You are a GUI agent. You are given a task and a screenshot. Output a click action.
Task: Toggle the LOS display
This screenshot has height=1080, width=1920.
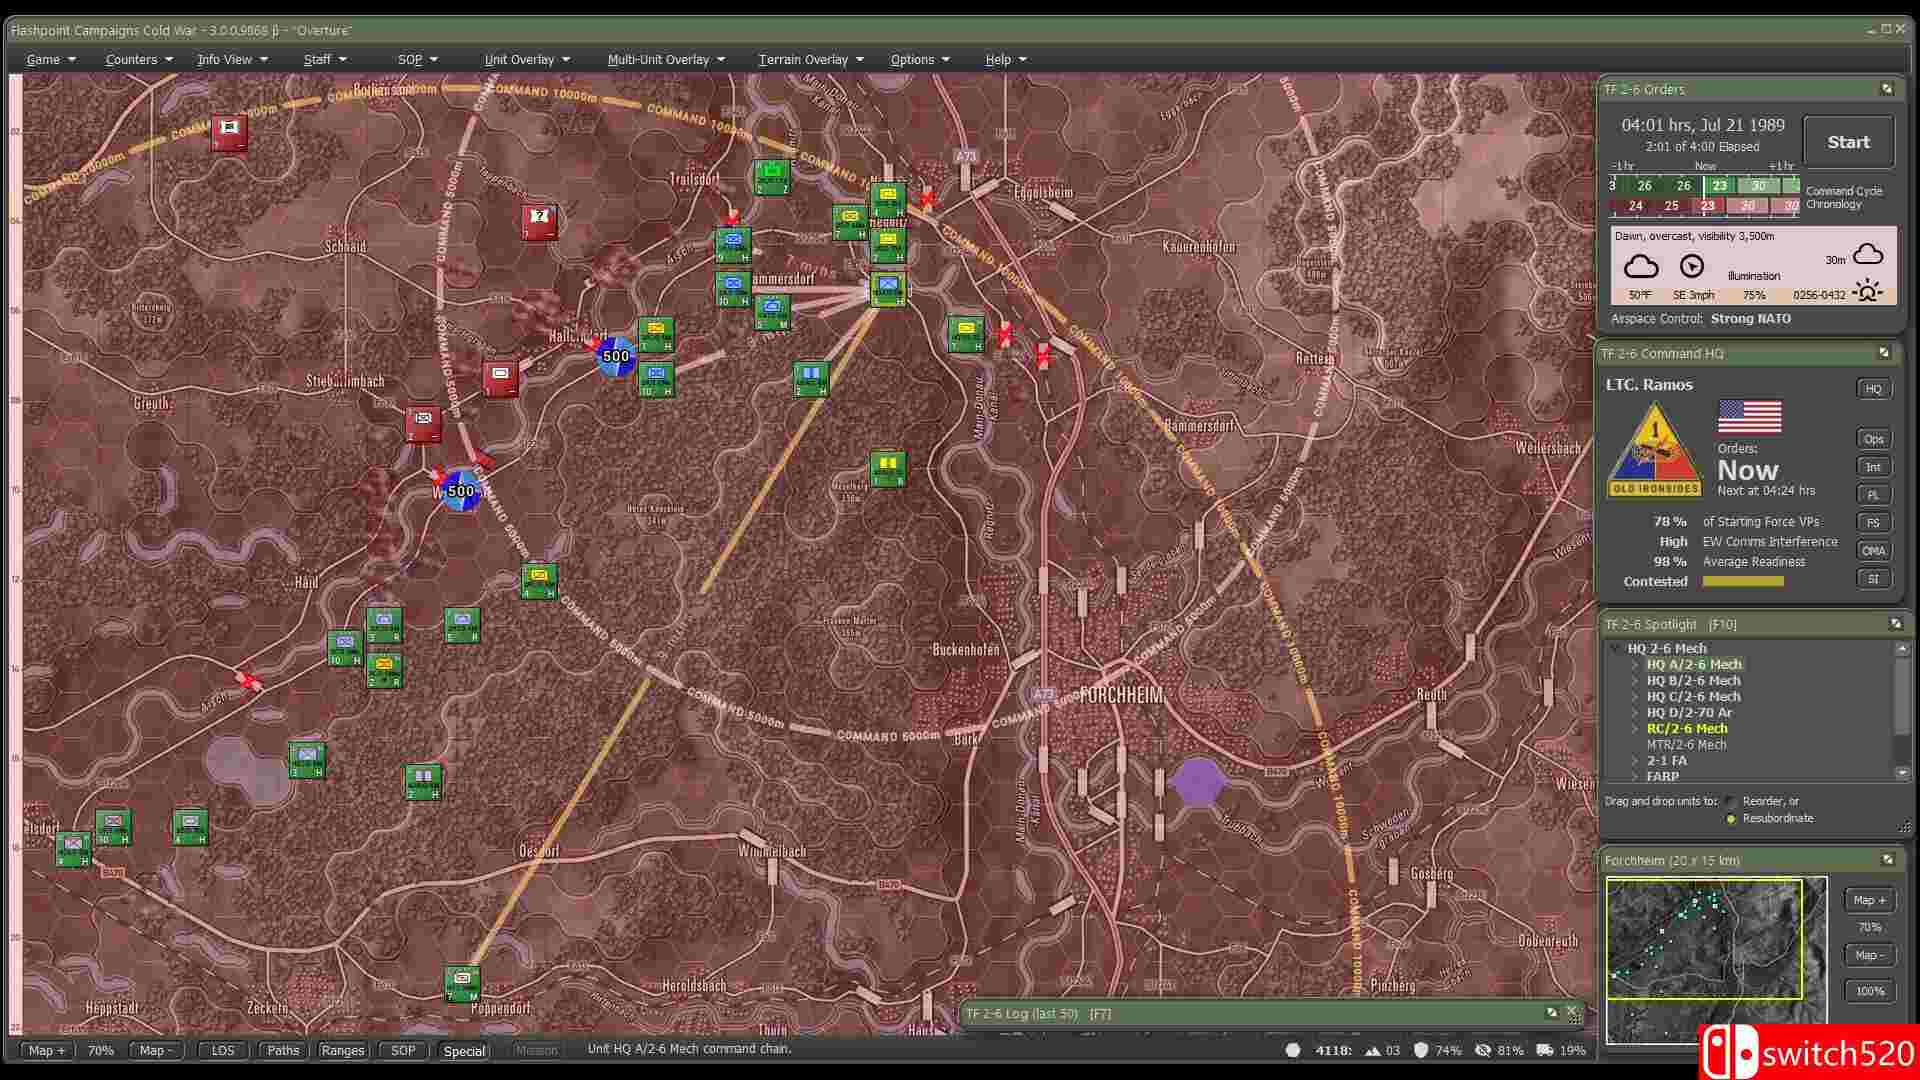click(222, 1050)
